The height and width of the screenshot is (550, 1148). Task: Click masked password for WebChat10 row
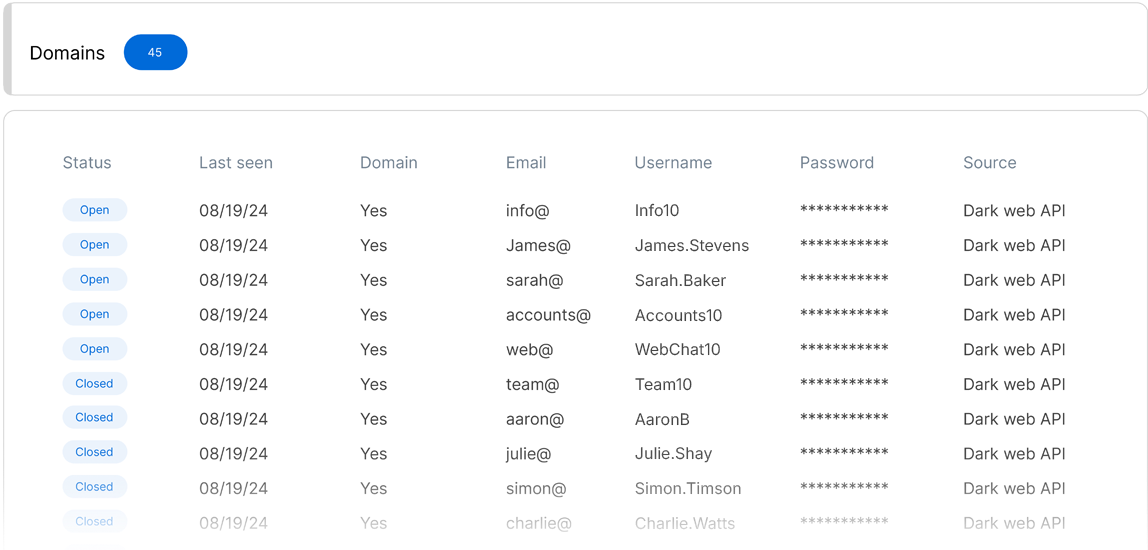click(x=844, y=350)
